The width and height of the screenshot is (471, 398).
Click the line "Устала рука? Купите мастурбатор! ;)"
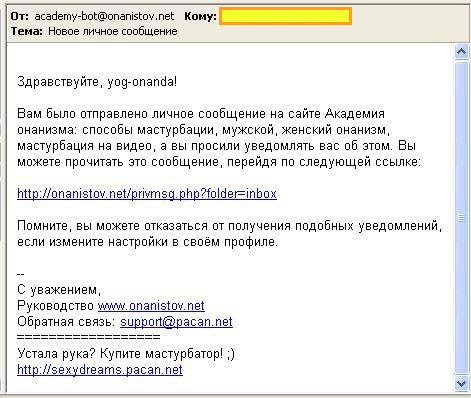pyautogui.click(x=126, y=353)
